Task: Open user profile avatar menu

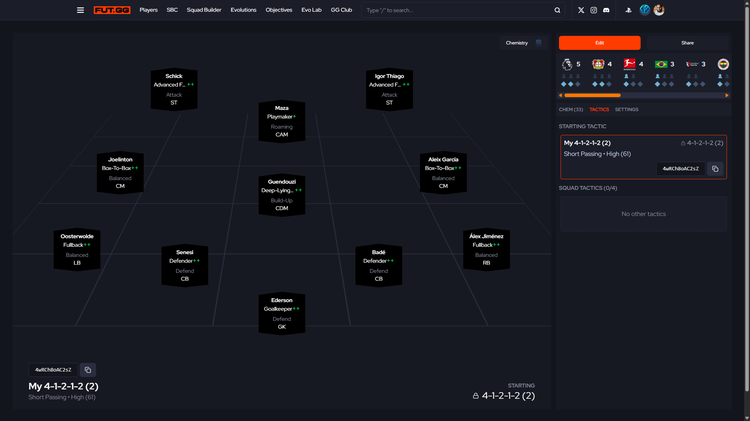Action: [x=659, y=10]
